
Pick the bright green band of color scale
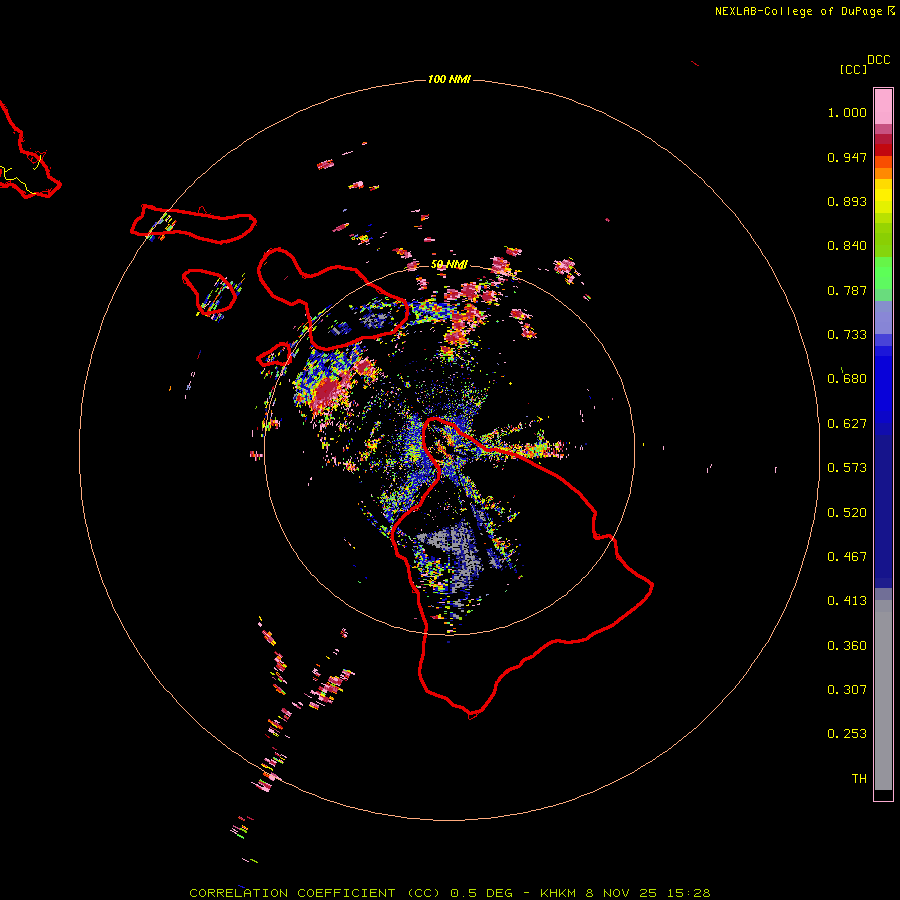[x=883, y=273]
